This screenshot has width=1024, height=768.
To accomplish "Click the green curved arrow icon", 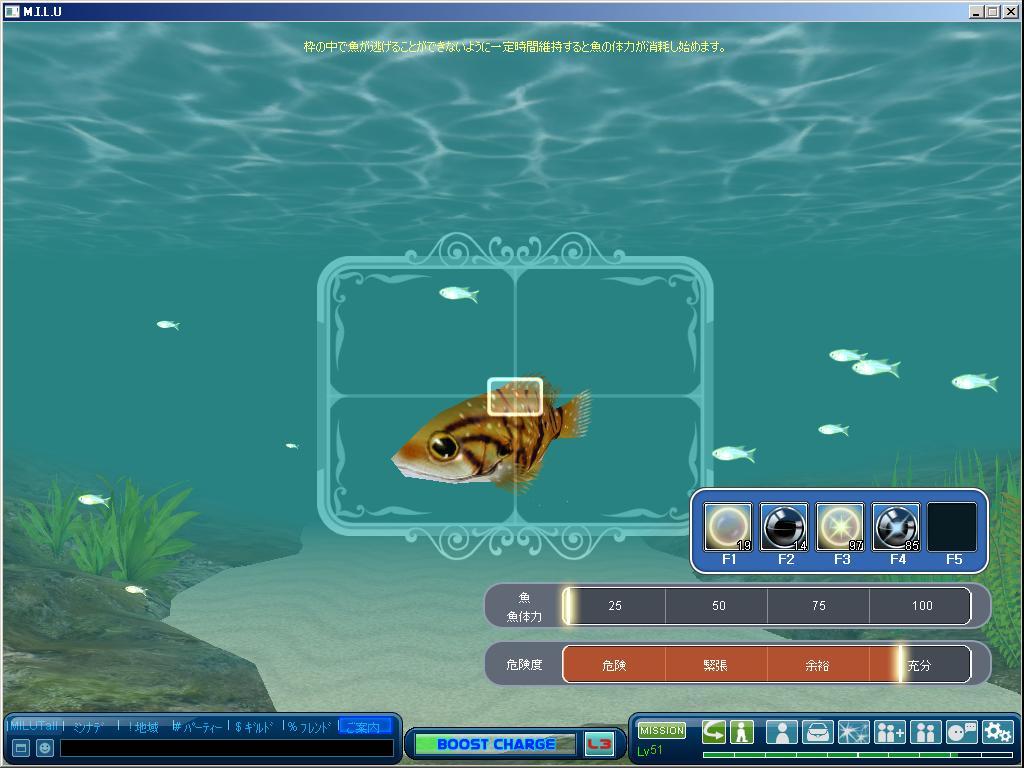I will (x=713, y=732).
